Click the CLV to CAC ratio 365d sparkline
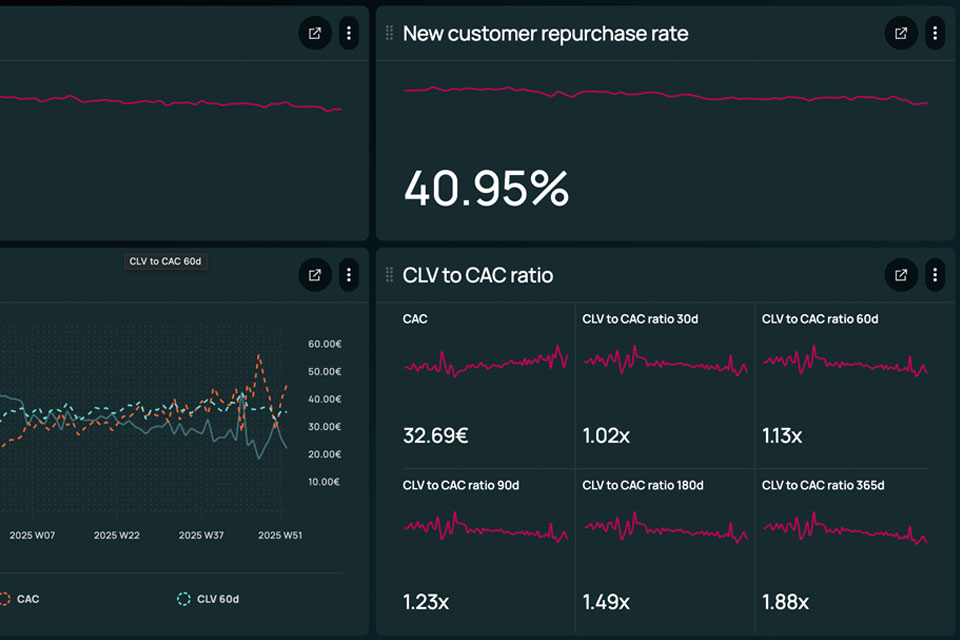 [845, 528]
